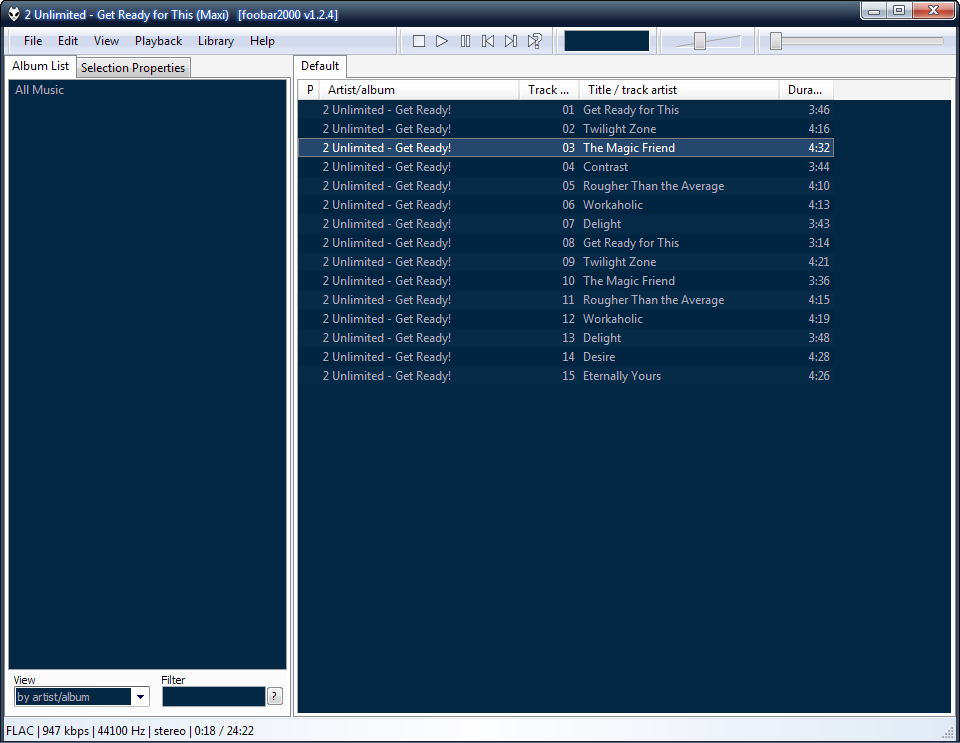Select track 05 Rougher Than the Average
The width and height of the screenshot is (960, 743).
click(566, 186)
